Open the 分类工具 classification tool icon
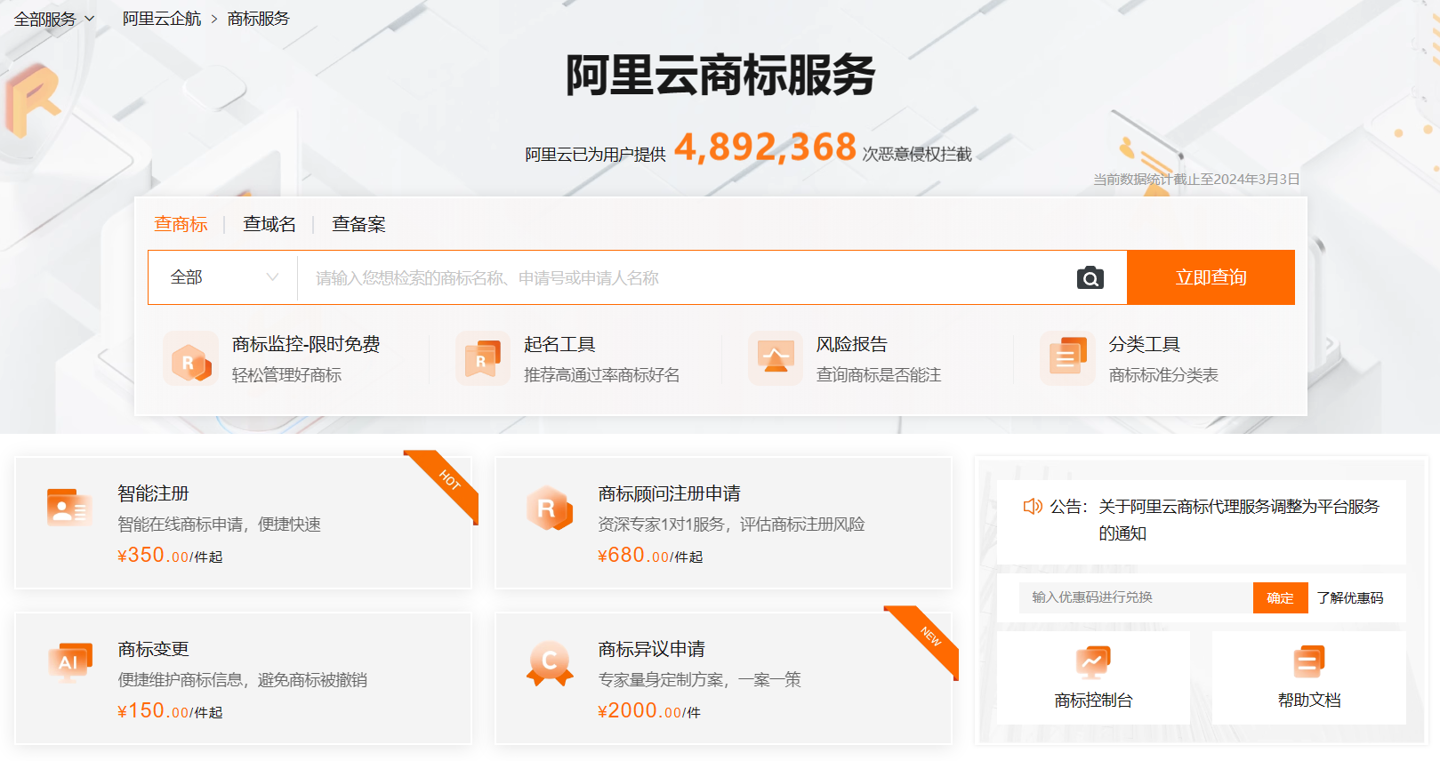 point(1067,358)
